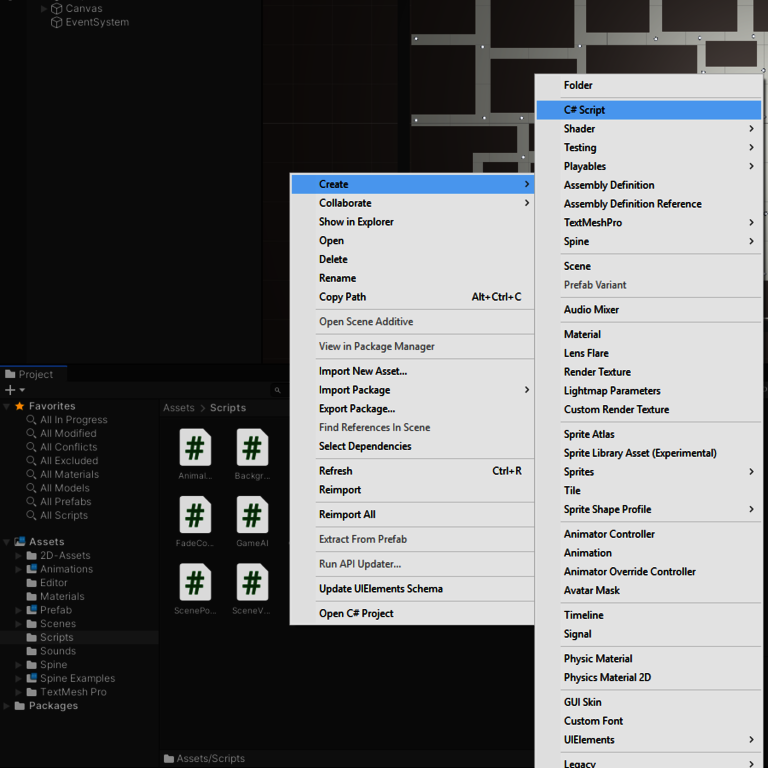The width and height of the screenshot is (768, 768).
Task: Open the Sprites submenu
Action: (x=648, y=472)
